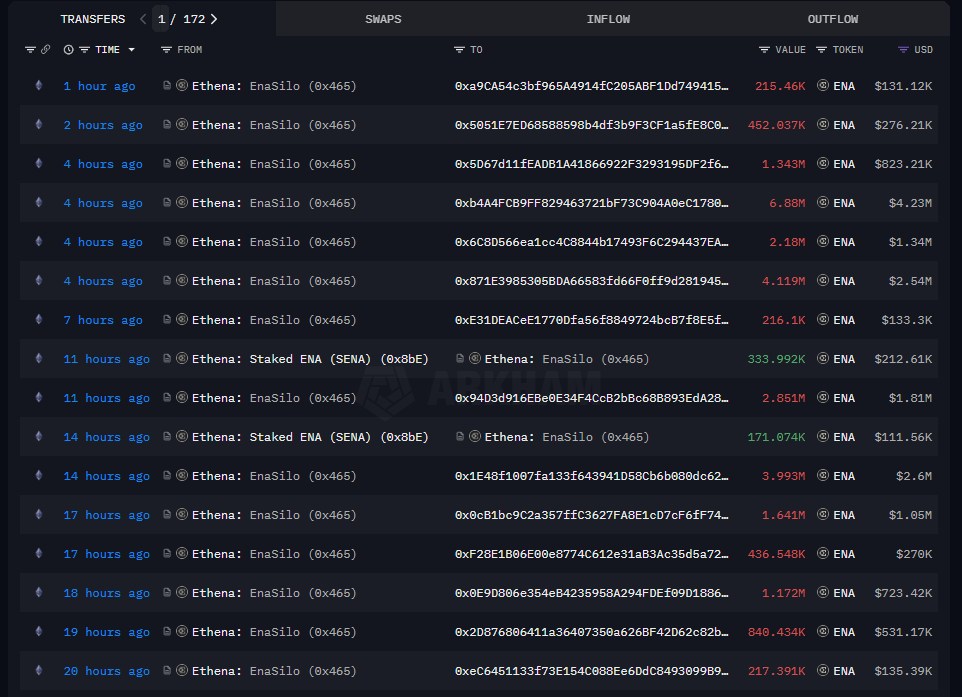Switch to the INFLOW tab
Viewport: 962px width, 697px height.
pos(608,19)
